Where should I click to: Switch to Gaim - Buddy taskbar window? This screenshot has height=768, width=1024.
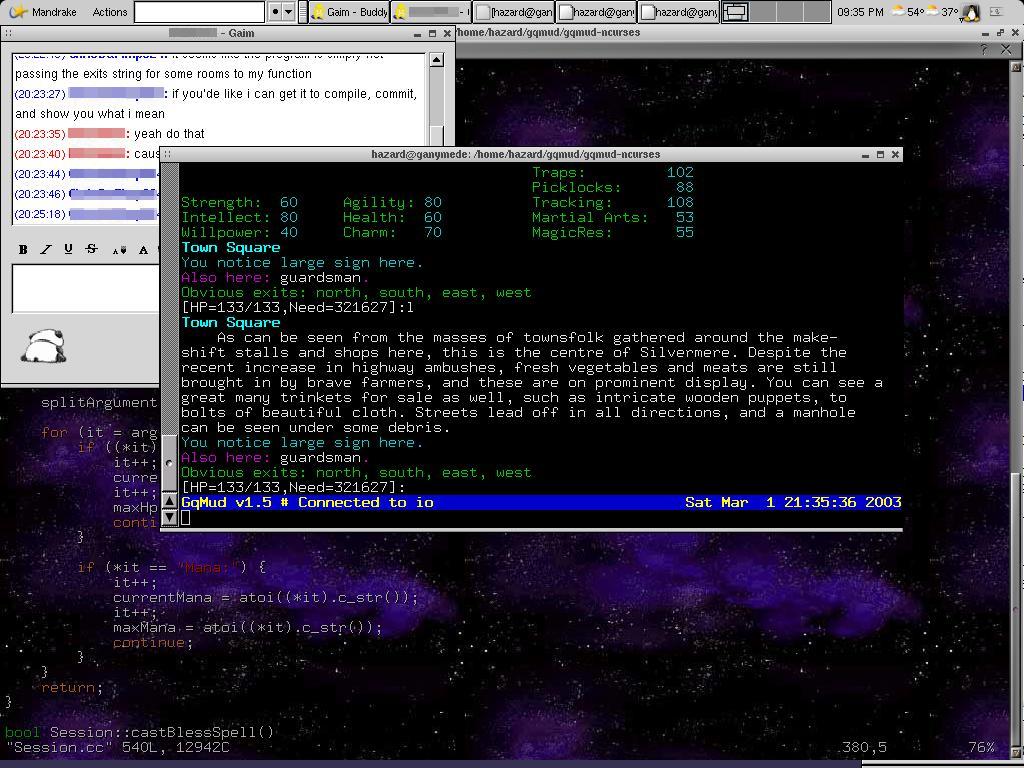tap(349, 12)
